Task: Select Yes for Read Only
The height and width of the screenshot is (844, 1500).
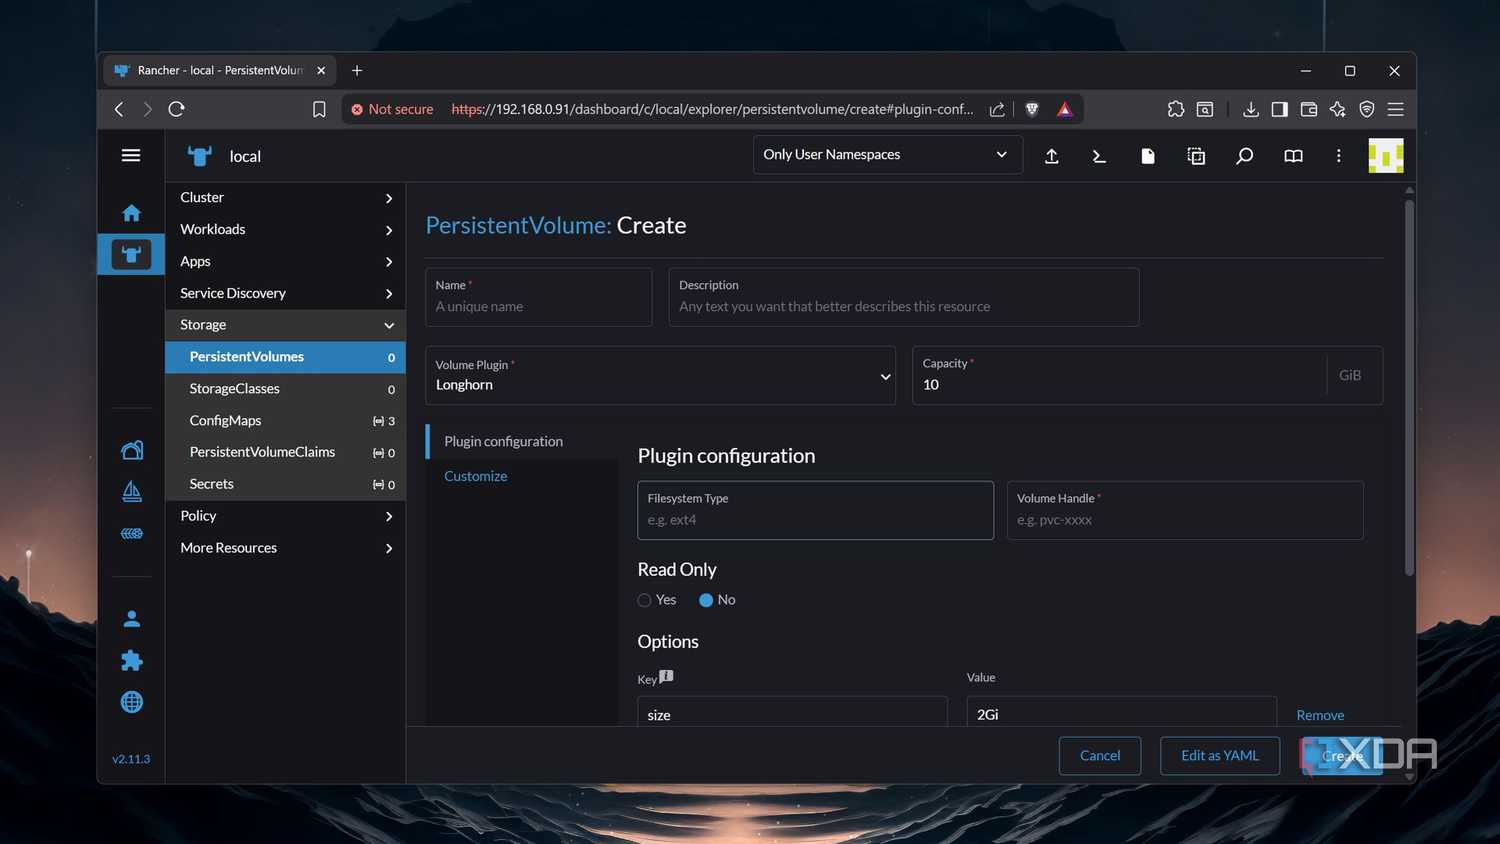Action: (644, 600)
